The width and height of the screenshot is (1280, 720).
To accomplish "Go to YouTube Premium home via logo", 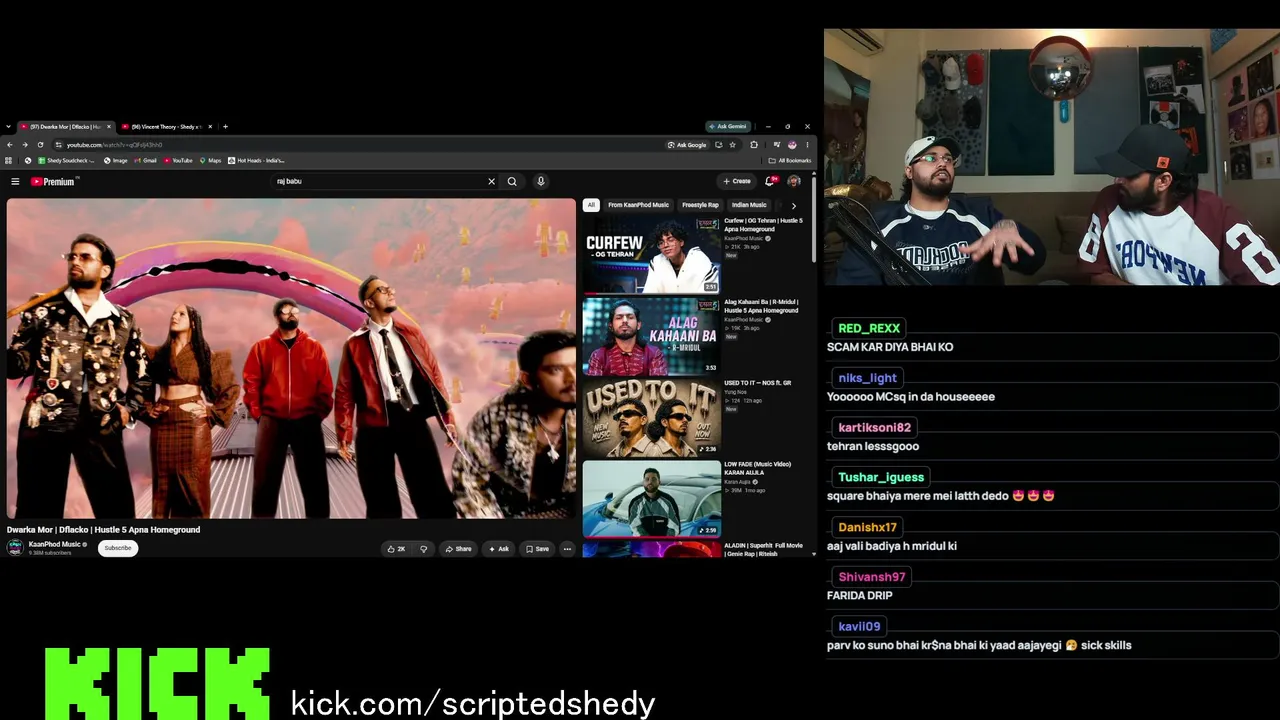I will coord(54,181).
